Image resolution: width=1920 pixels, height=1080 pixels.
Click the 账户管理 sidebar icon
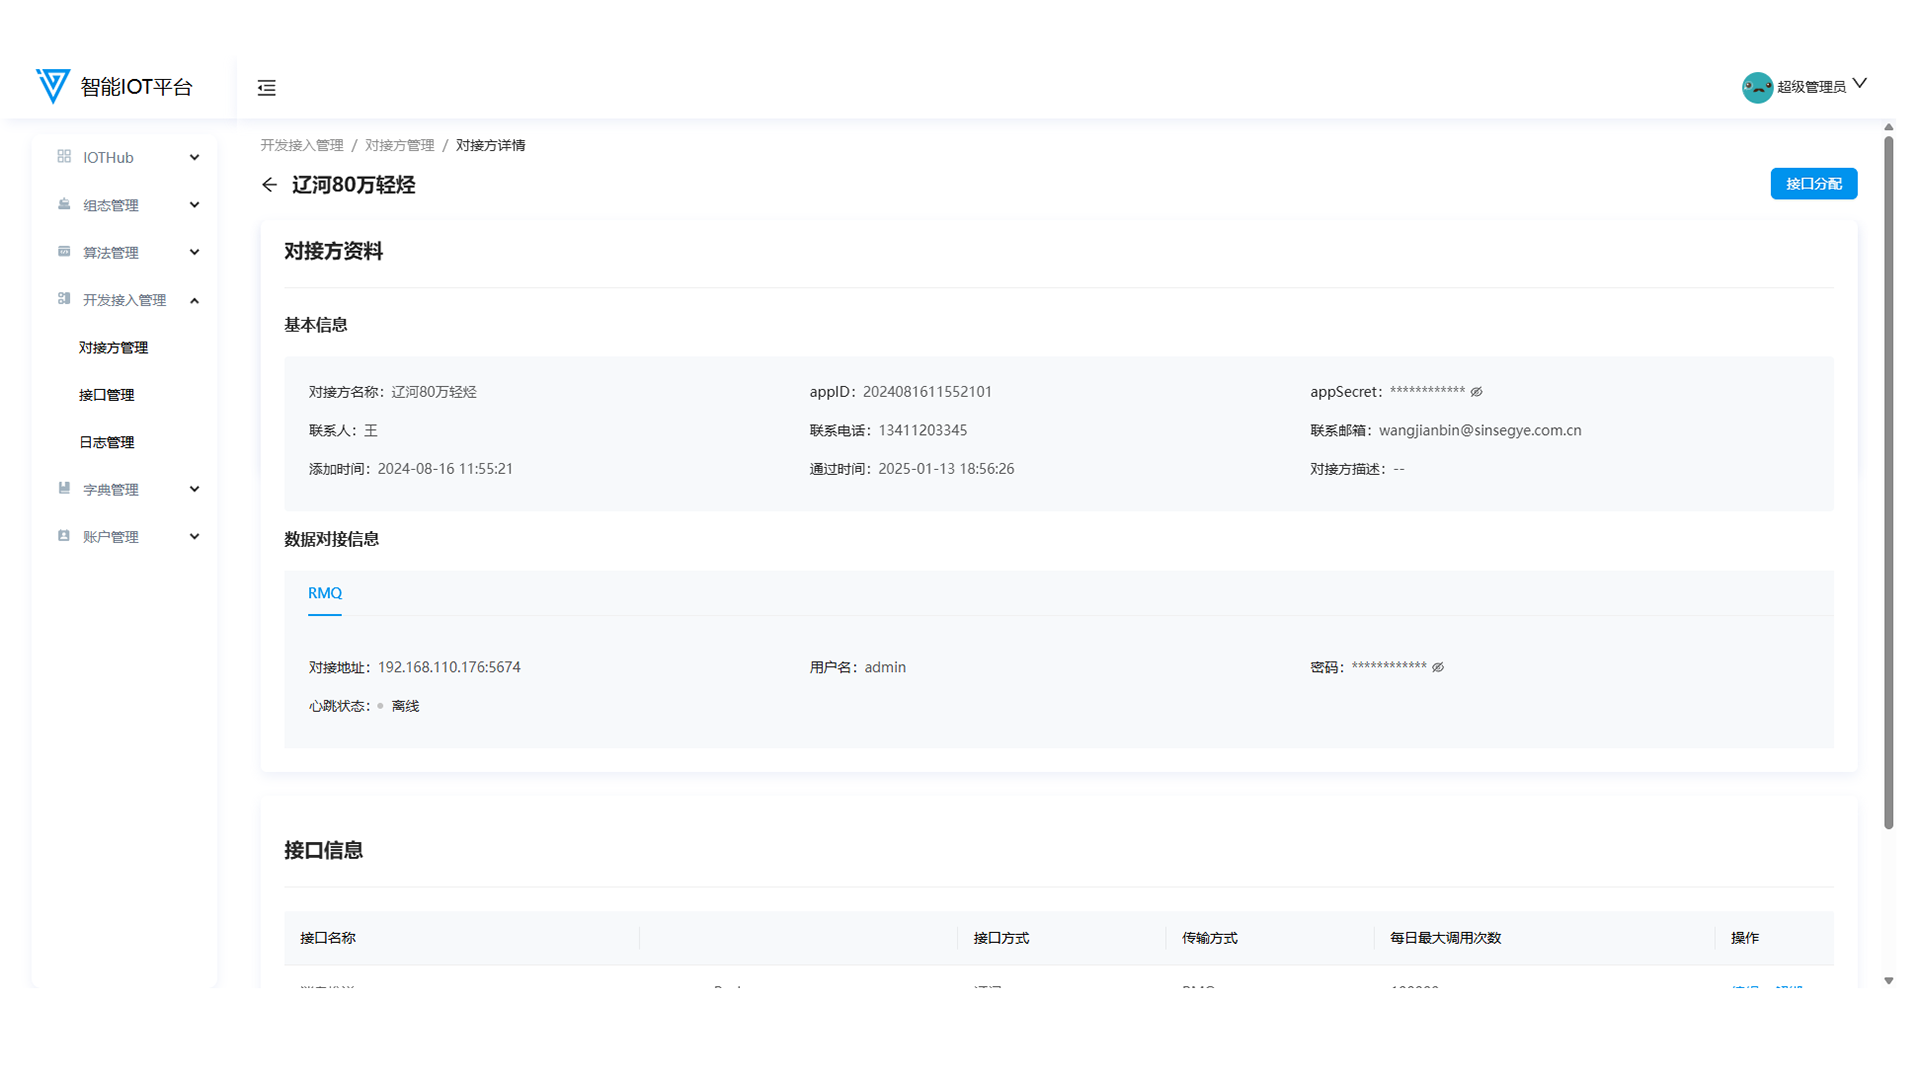click(64, 536)
